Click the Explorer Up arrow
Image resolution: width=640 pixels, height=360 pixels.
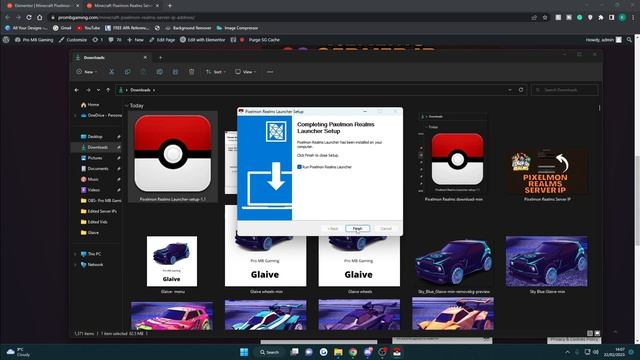point(108,90)
